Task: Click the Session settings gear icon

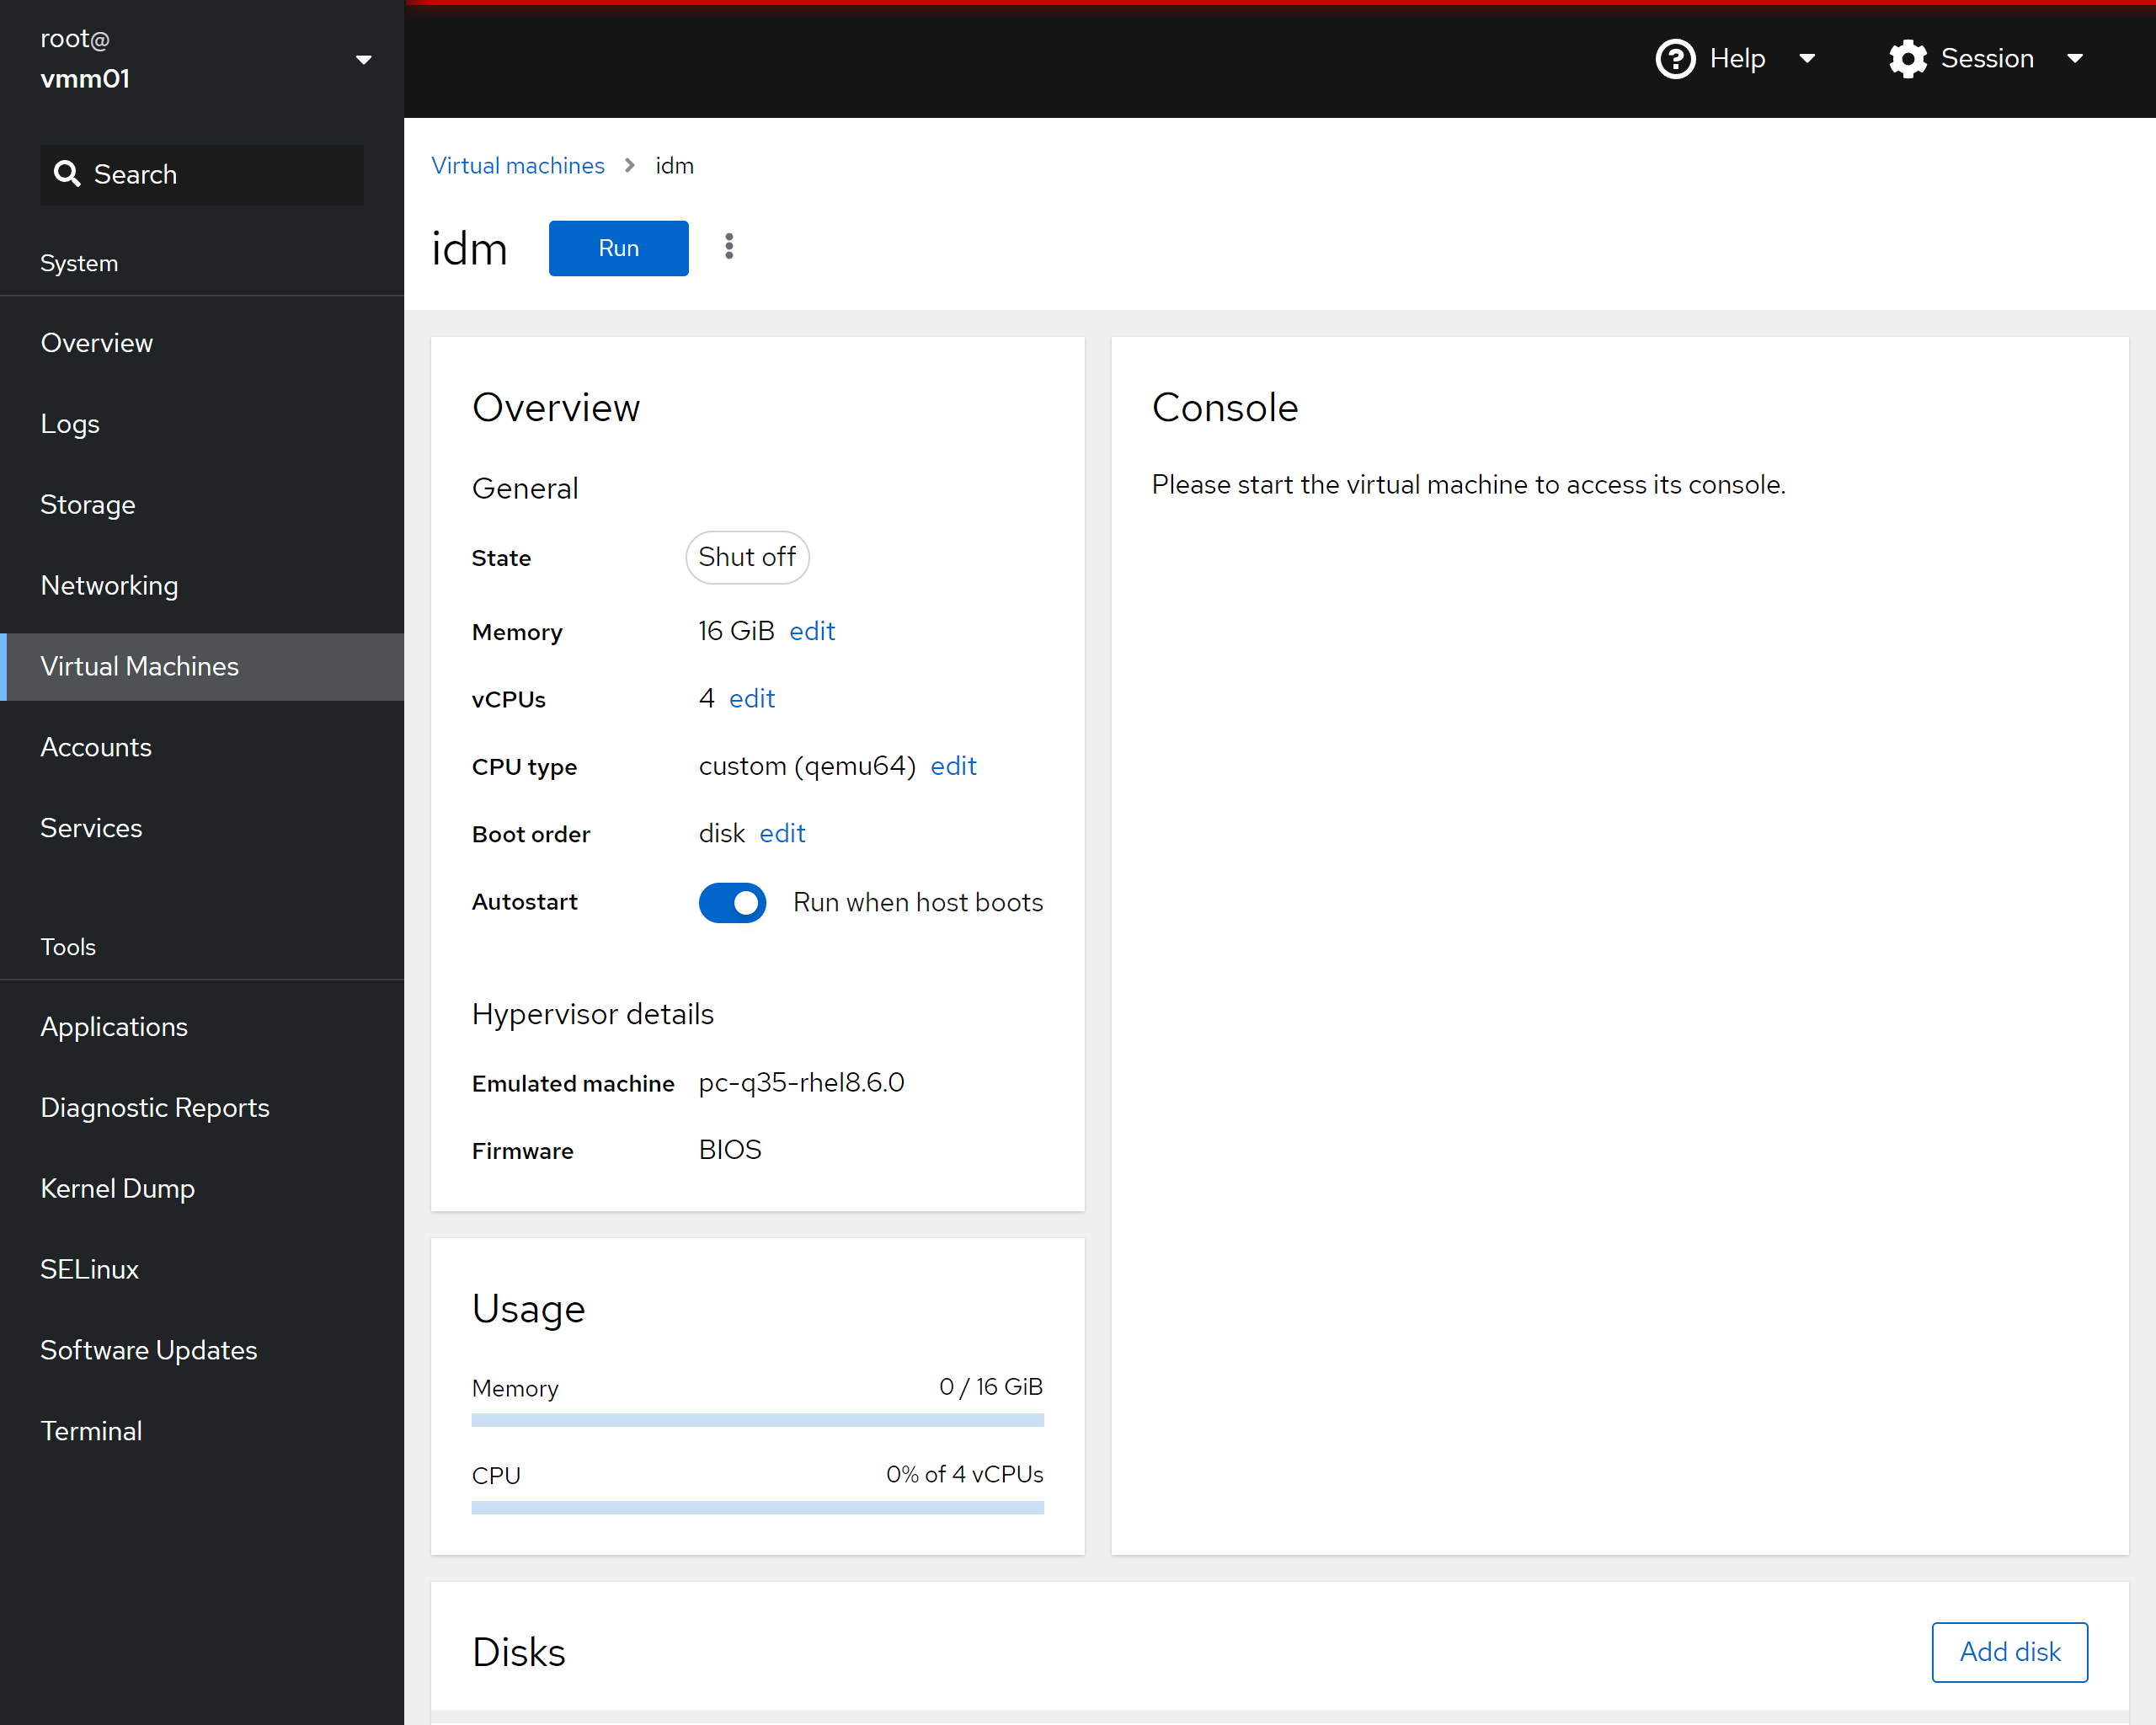Action: [1904, 58]
